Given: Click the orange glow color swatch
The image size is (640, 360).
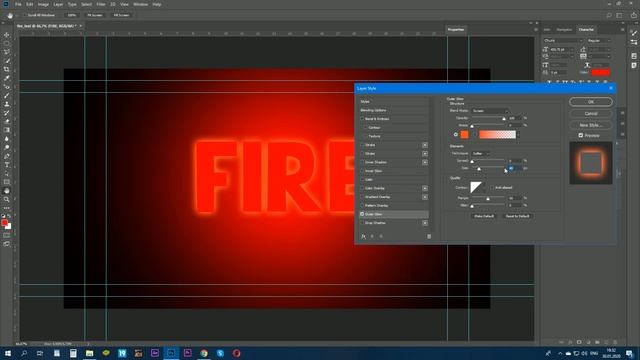Looking at the screenshot, I should pos(464,134).
